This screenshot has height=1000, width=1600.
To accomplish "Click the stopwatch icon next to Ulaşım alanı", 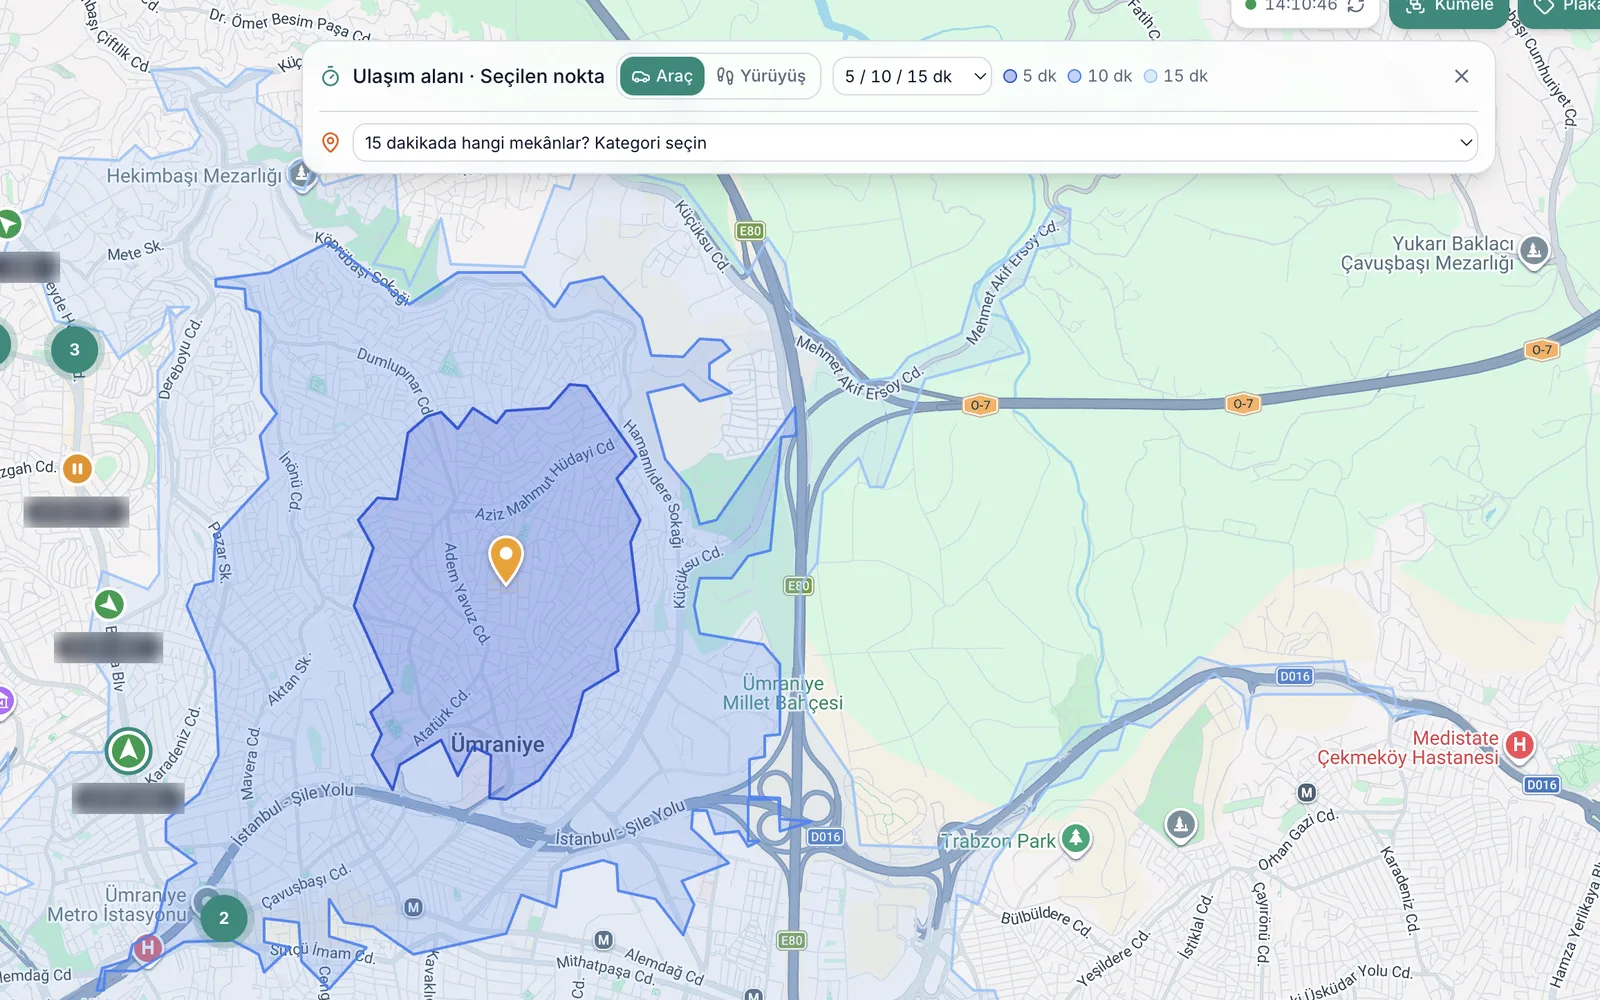I will (331, 77).
